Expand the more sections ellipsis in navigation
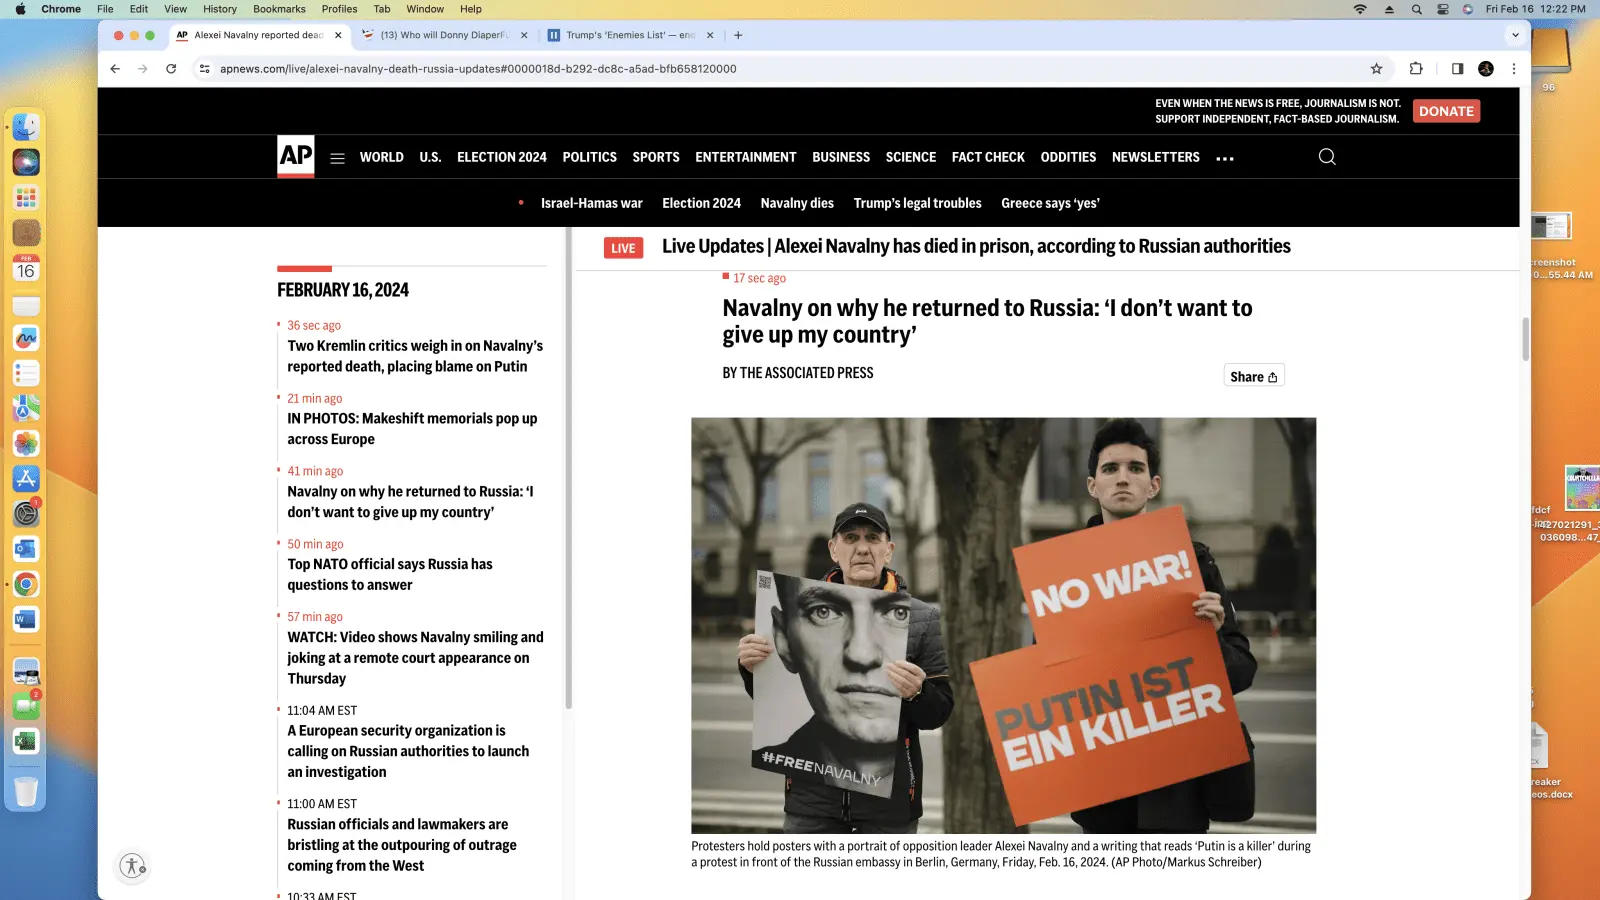The height and width of the screenshot is (900, 1600). 1225,158
